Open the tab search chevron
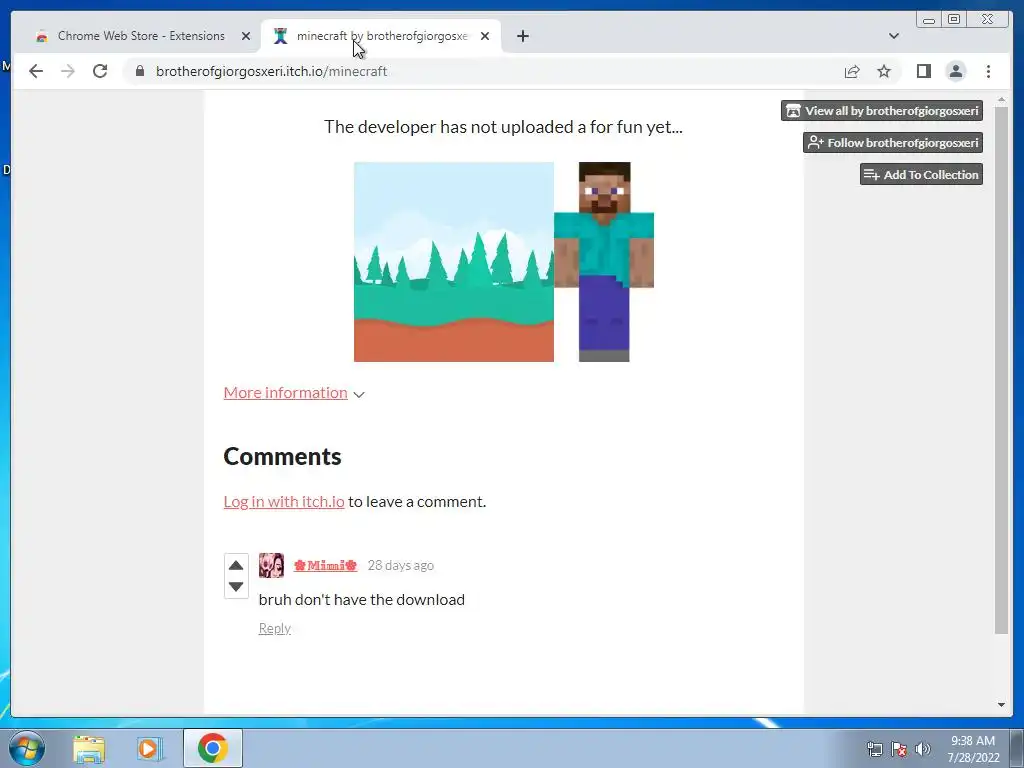 (x=893, y=36)
